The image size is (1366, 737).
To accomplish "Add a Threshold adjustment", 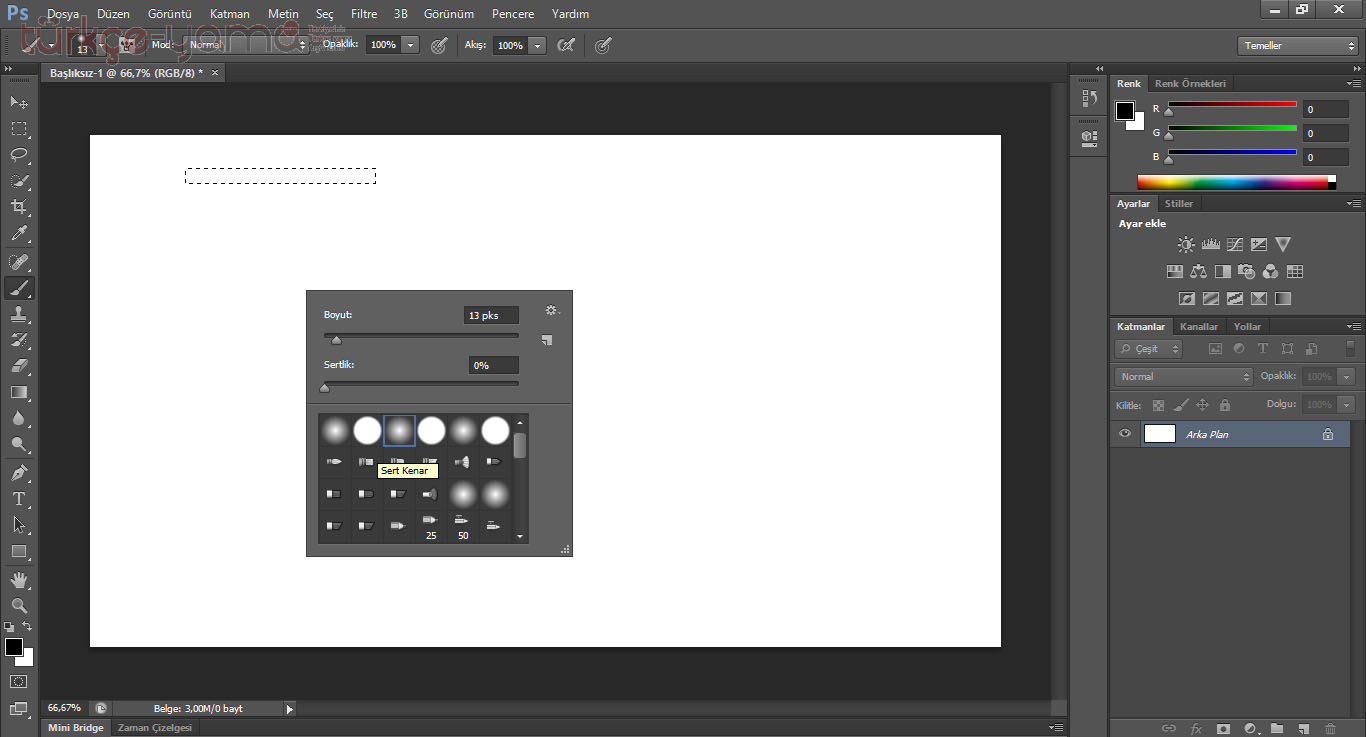I will (x=1235, y=298).
